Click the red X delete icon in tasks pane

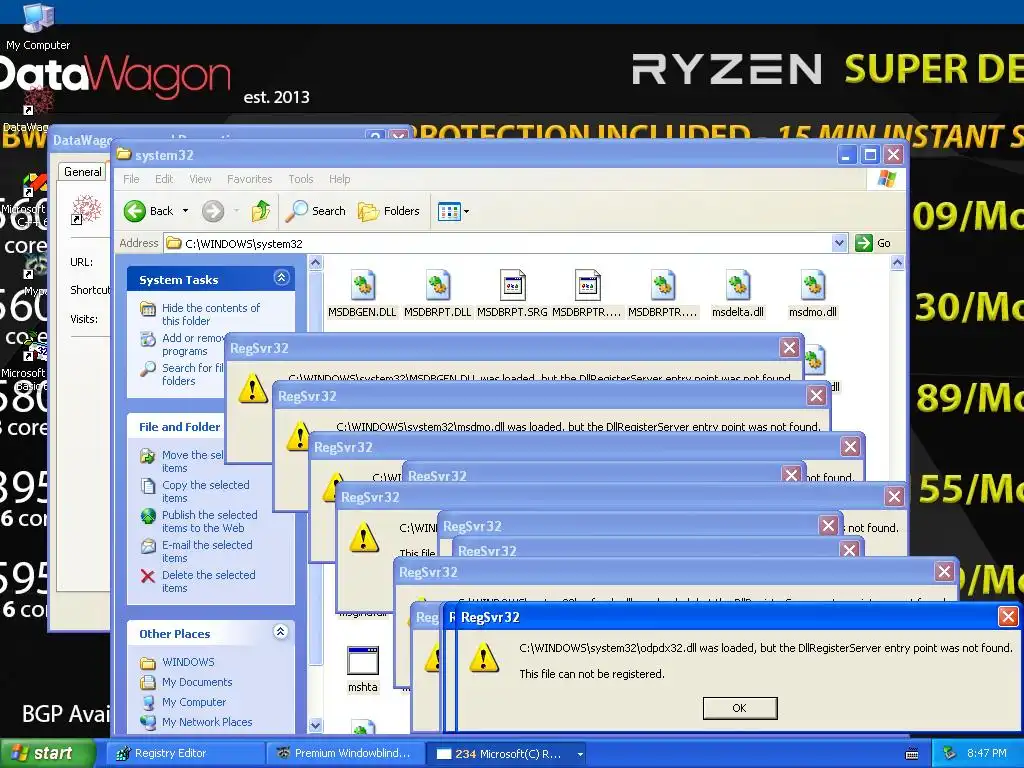[148, 576]
